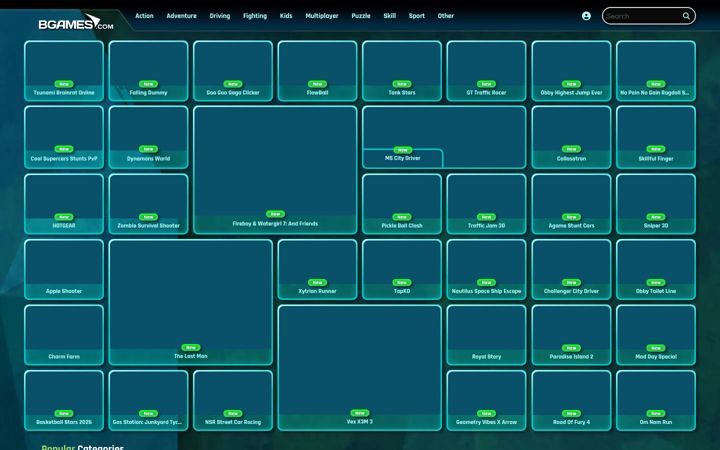Open The Last Man large tile
This screenshot has height=450, width=720.
click(191, 302)
